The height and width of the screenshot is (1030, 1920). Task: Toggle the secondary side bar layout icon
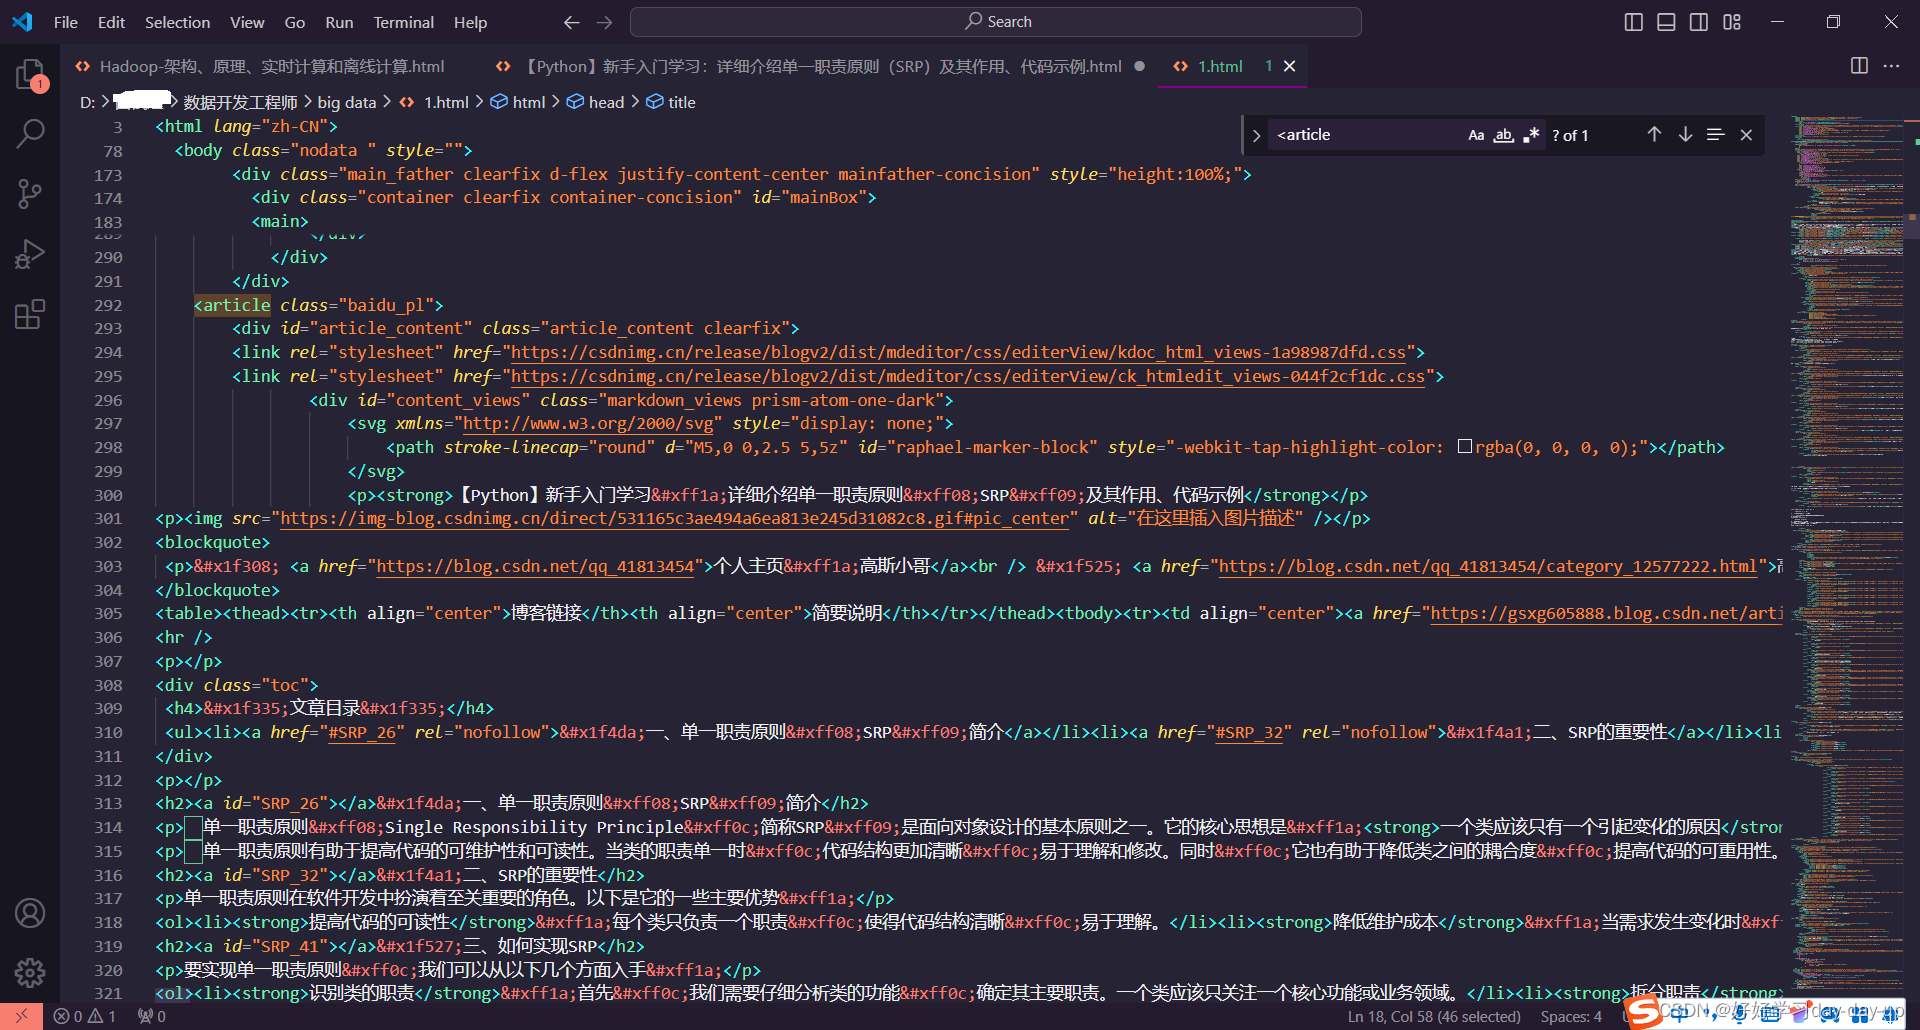pos(1699,22)
